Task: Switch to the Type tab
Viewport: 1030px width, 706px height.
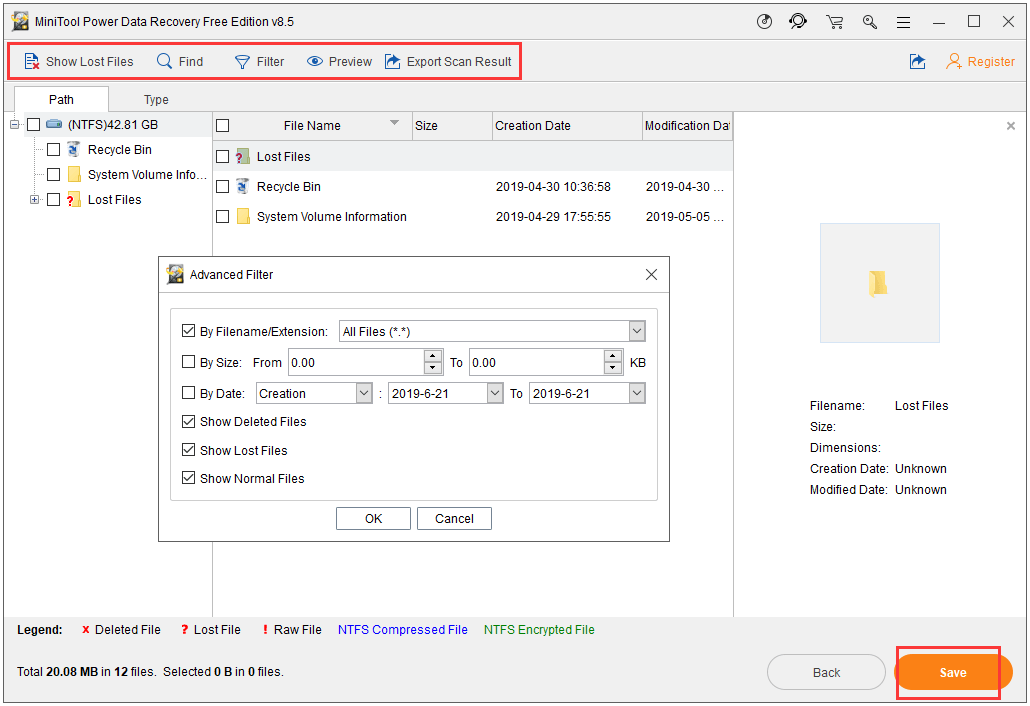Action: point(156,99)
